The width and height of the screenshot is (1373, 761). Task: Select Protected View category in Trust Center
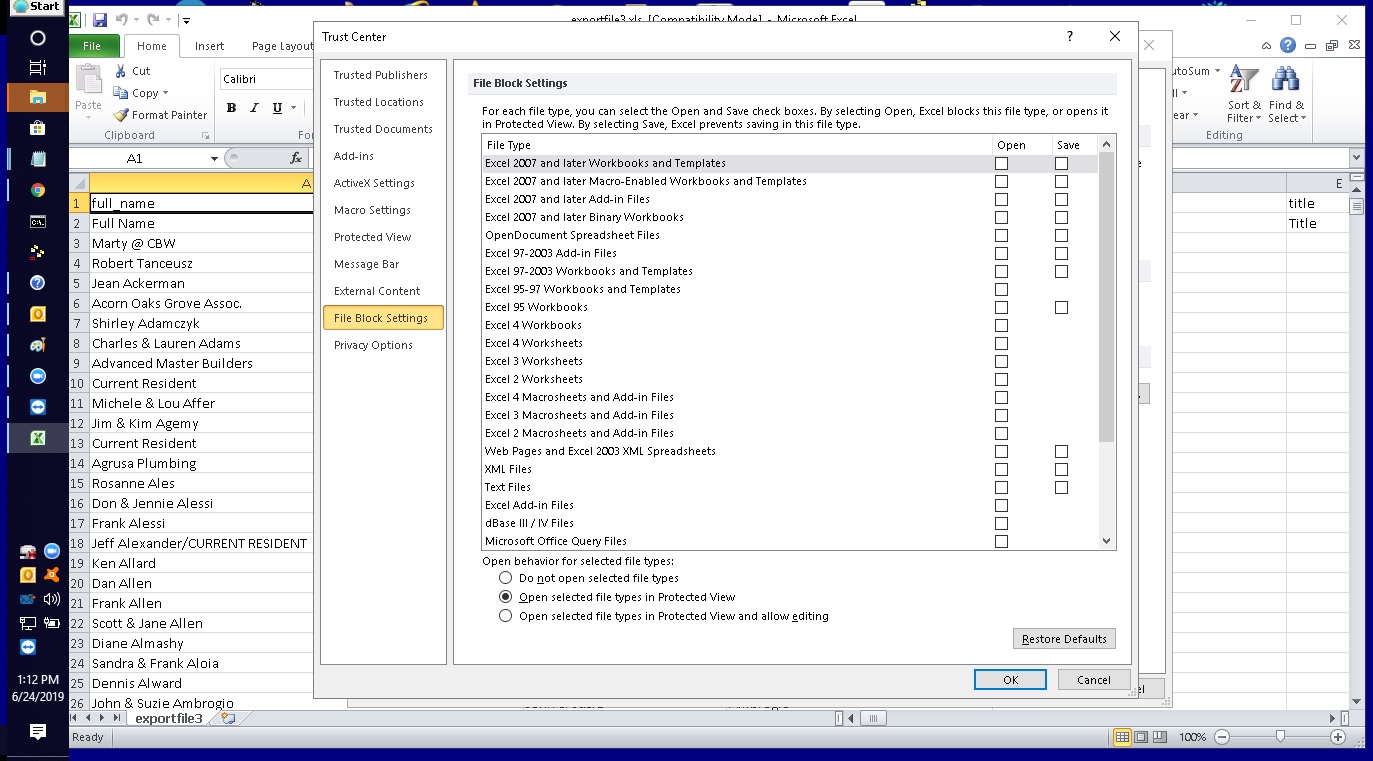pyautogui.click(x=373, y=237)
